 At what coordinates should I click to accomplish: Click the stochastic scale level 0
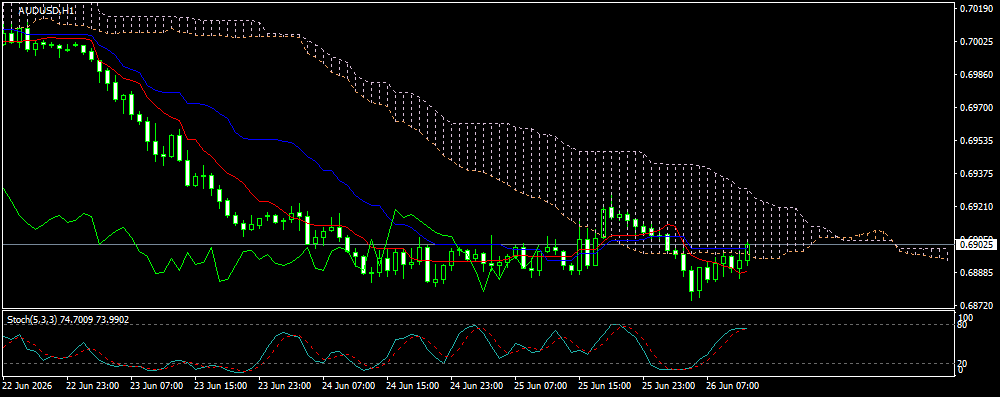[961, 371]
